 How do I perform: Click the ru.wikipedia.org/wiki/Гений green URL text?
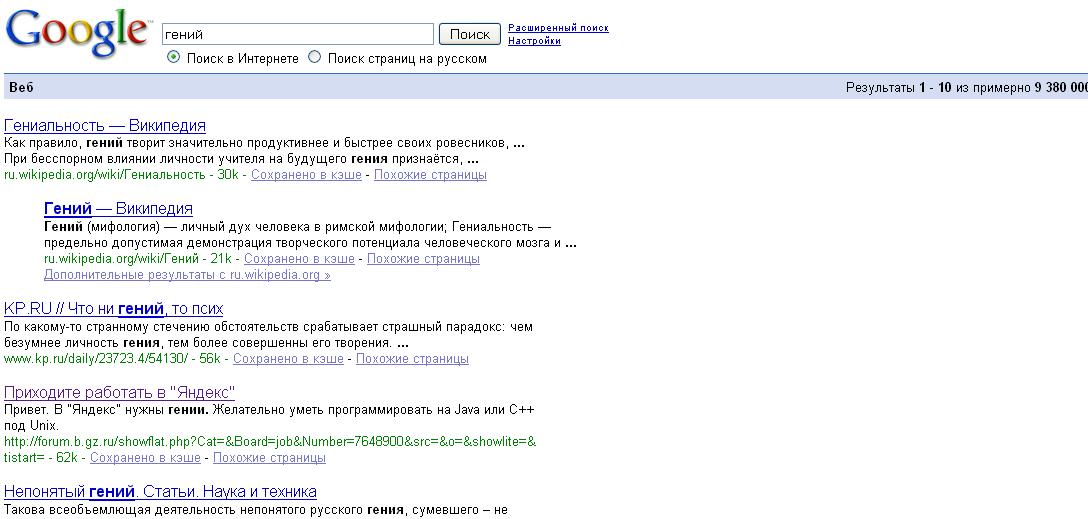(x=120, y=259)
